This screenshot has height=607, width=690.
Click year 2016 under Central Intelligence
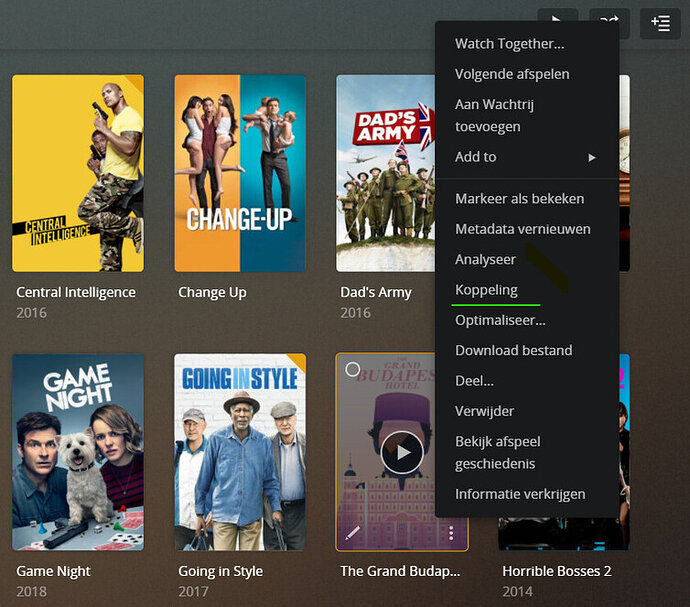pos(31,313)
